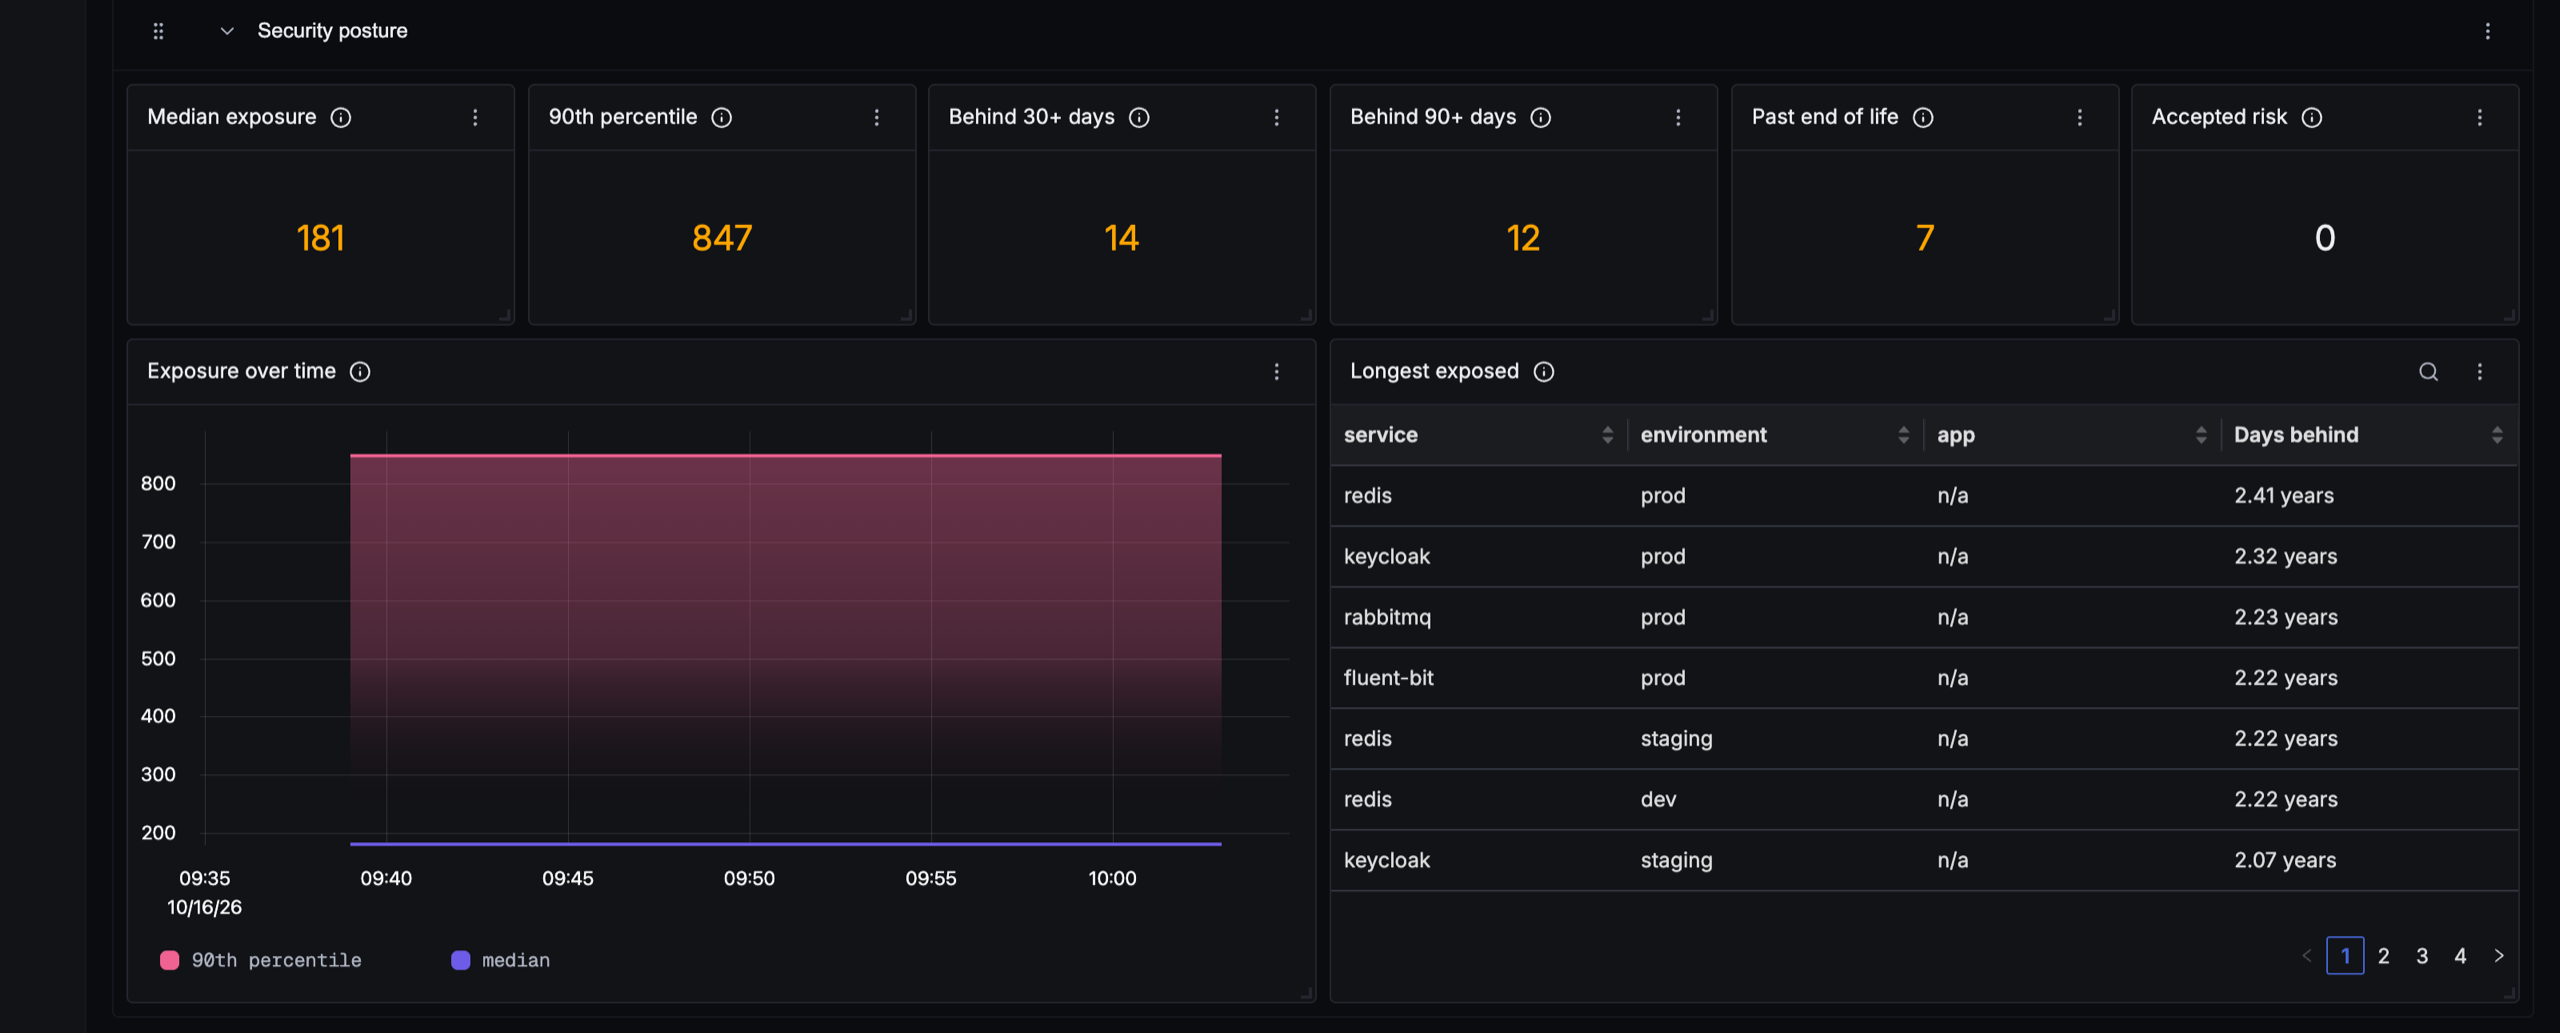The height and width of the screenshot is (1033, 2560).
Task: Open the Behind 30+ days panel menu
Action: (x=1277, y=117)
